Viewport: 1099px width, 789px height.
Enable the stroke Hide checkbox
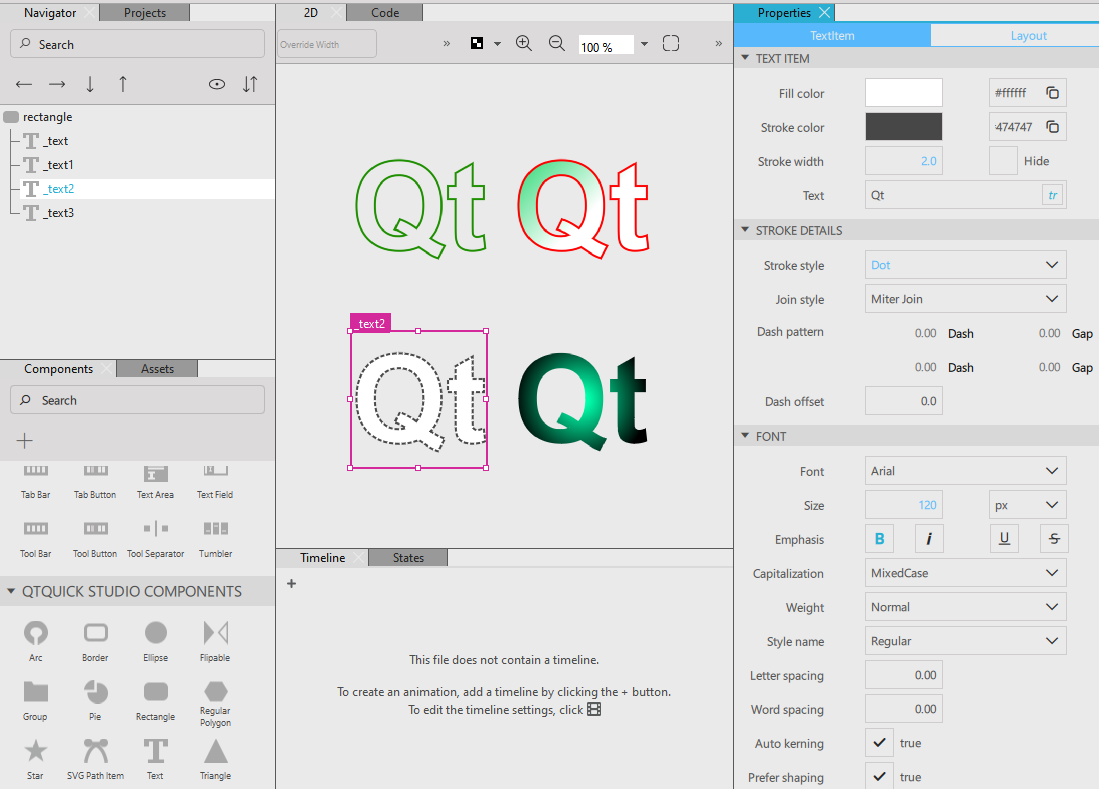click(1003, 161)
